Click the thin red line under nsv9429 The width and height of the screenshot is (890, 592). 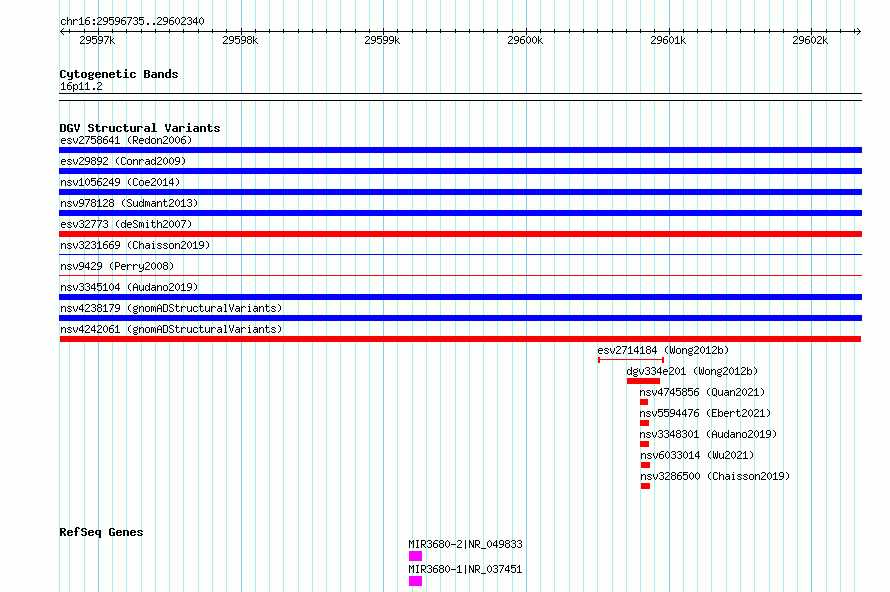click(460, 275)
